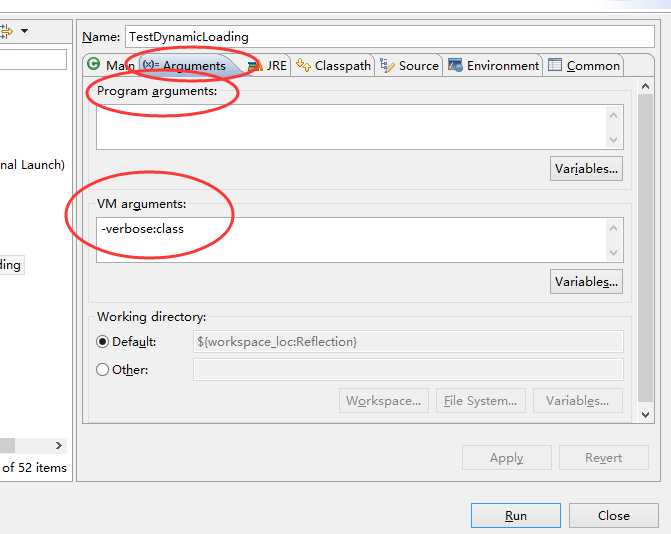Open the Common tab
The height and width of the screenshot is (534, 671).
[x=583, y=65]
